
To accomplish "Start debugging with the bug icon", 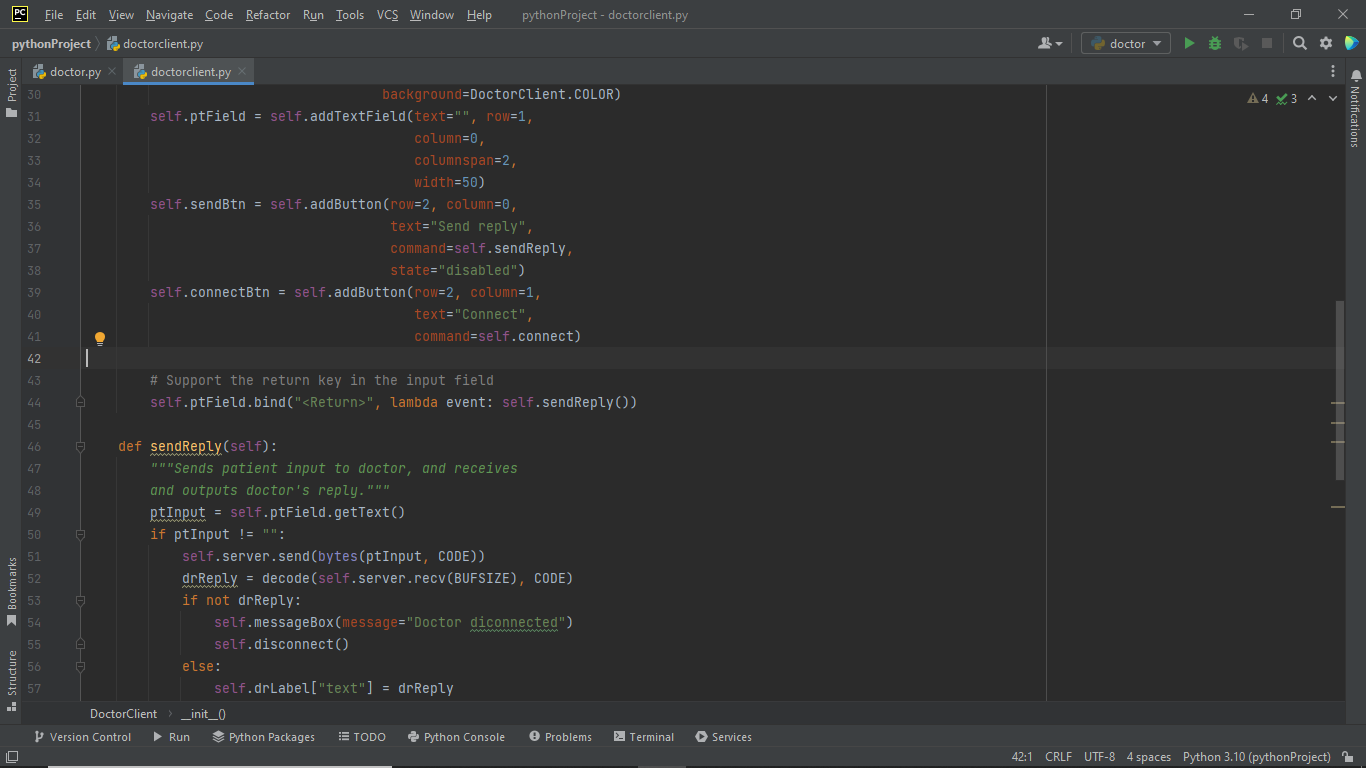I will (1215, 43).
